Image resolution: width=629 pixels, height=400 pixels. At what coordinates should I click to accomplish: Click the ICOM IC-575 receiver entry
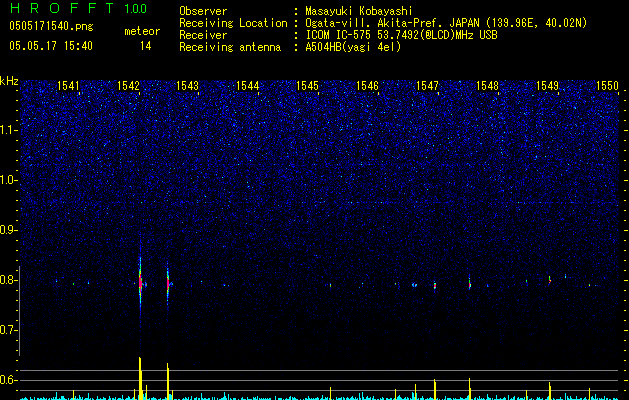401,35
